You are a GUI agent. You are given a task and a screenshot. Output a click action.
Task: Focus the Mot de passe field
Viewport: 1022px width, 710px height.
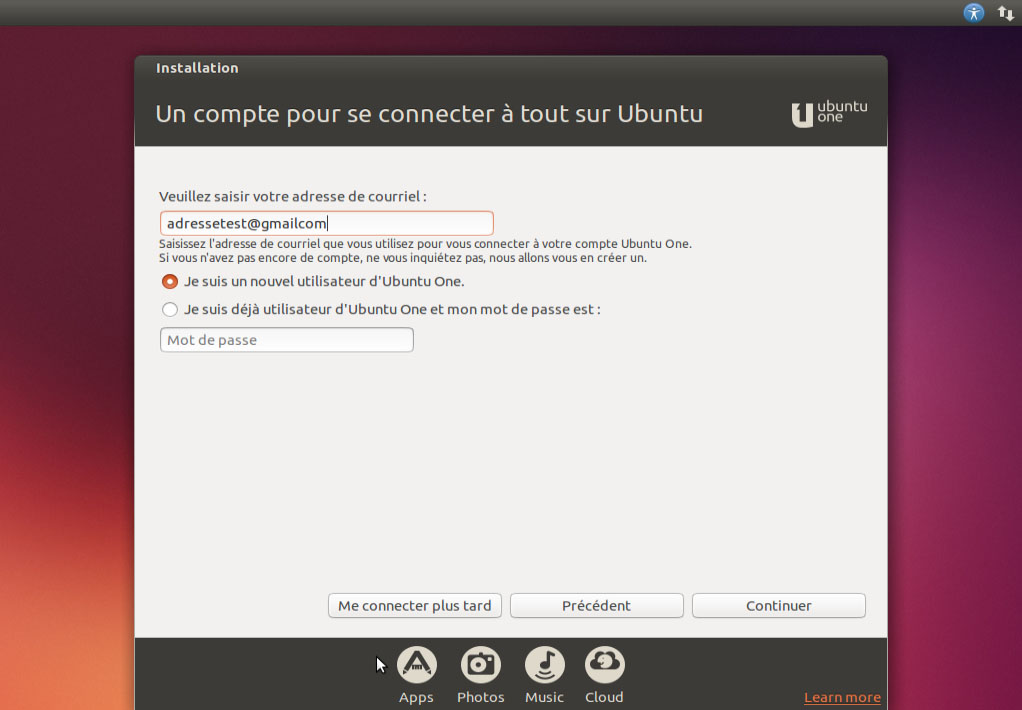[x=287, y=340]
